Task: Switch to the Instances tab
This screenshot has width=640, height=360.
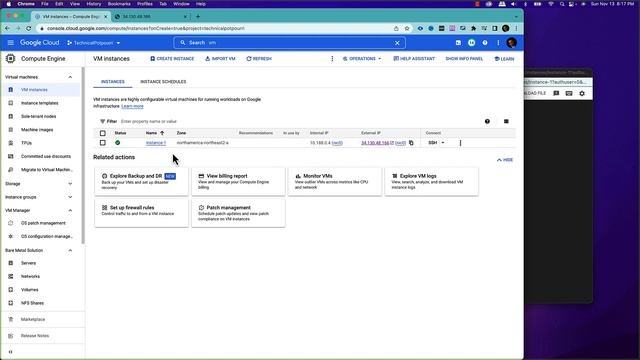Action: (x=113, y=82)
